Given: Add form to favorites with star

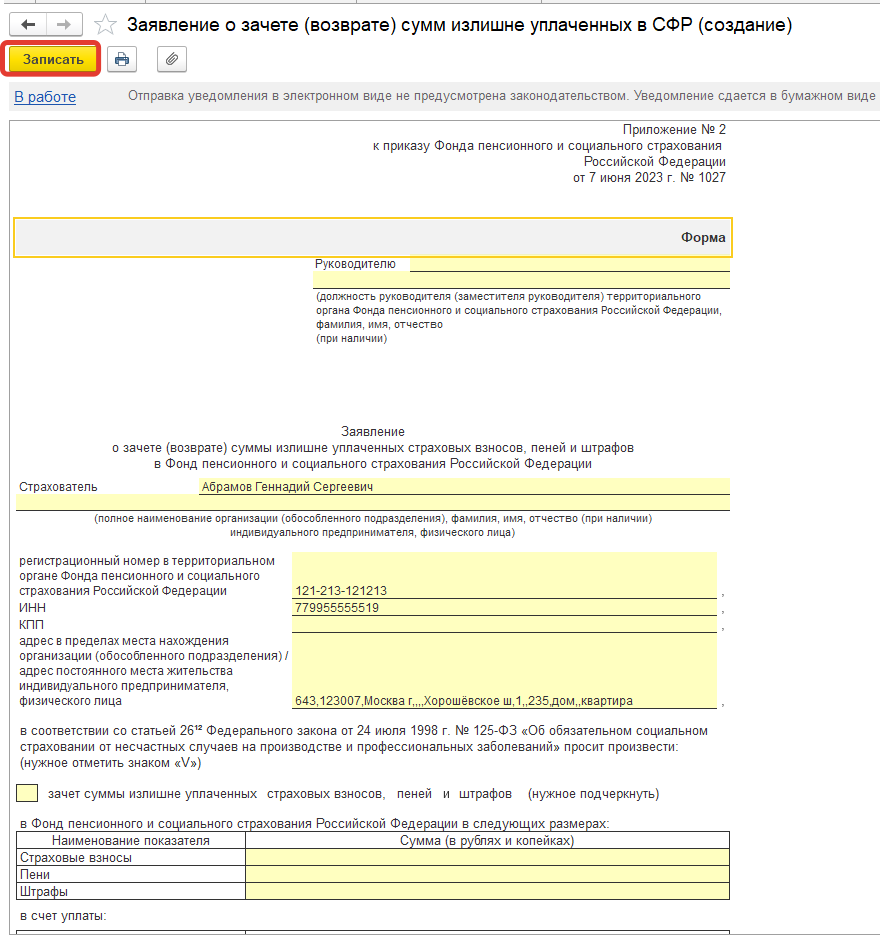Looking at the screenshot, I should click(105, 24).
